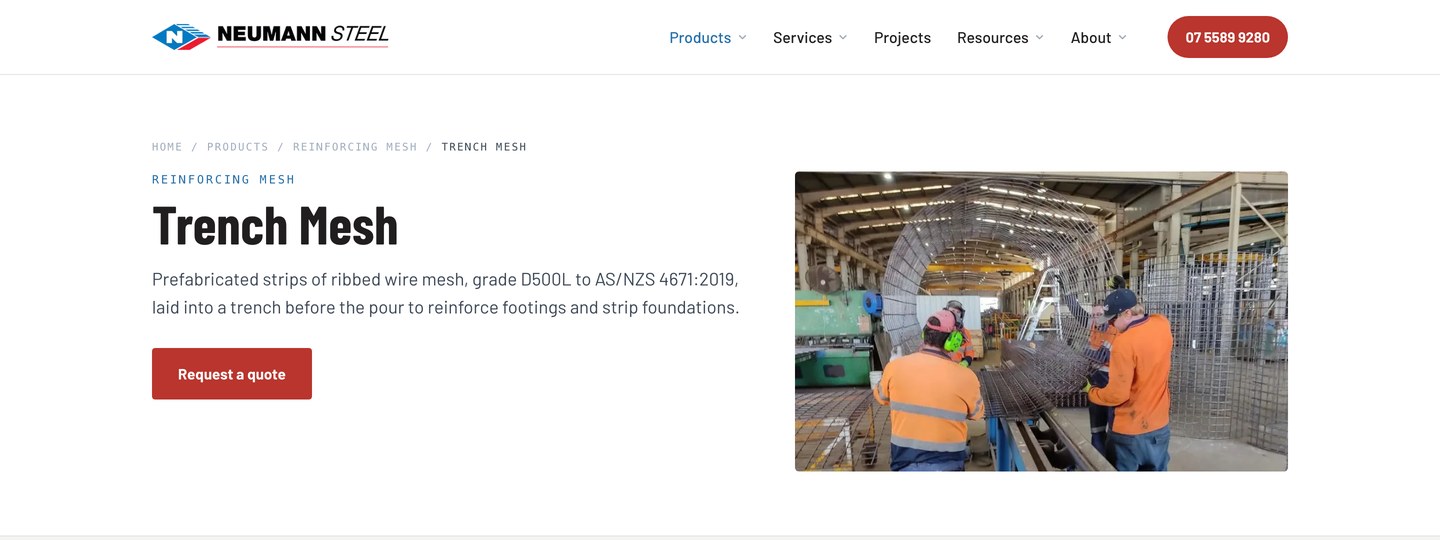Go to the Projects page
The image size is (1440, 540).
coord(902,37)
